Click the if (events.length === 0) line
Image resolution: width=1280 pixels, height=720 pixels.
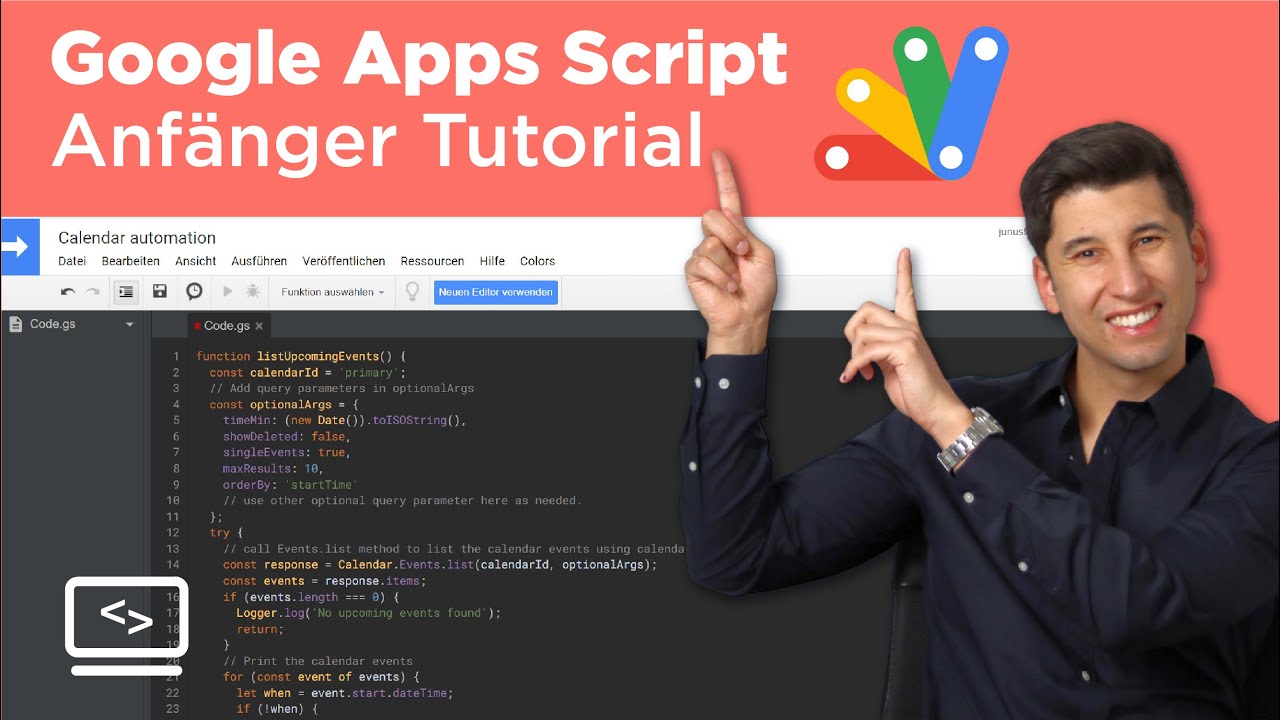311,596
